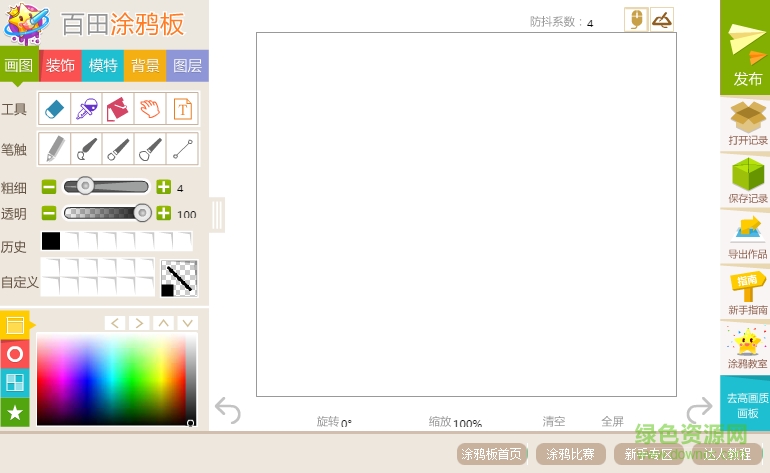The height and width of the screenshot is (473, 770).
Task: Open the 新手指南 beginner guide
Action: coord(747,292)
